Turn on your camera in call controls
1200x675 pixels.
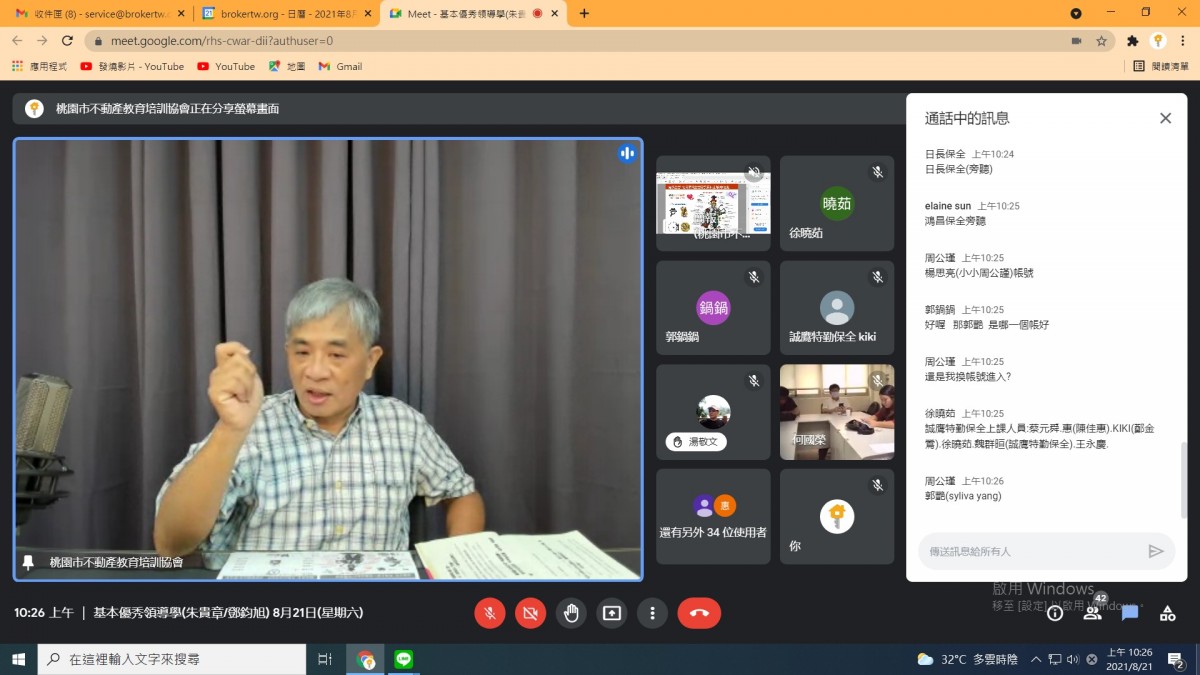[x=530, y=613]
